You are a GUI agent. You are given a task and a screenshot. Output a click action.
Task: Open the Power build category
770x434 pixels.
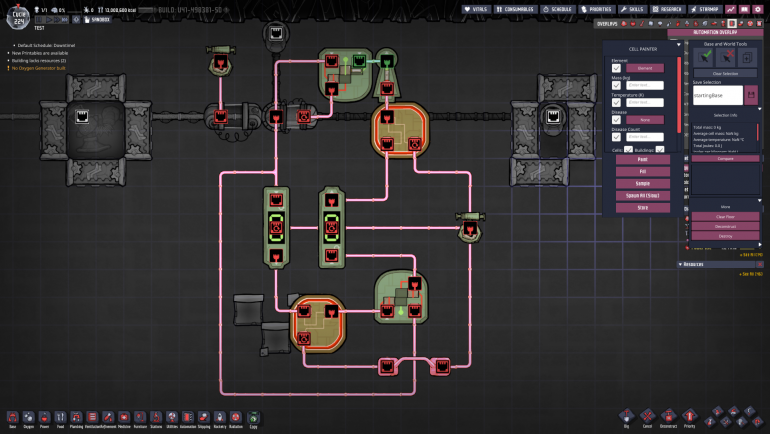pos(44,417)
